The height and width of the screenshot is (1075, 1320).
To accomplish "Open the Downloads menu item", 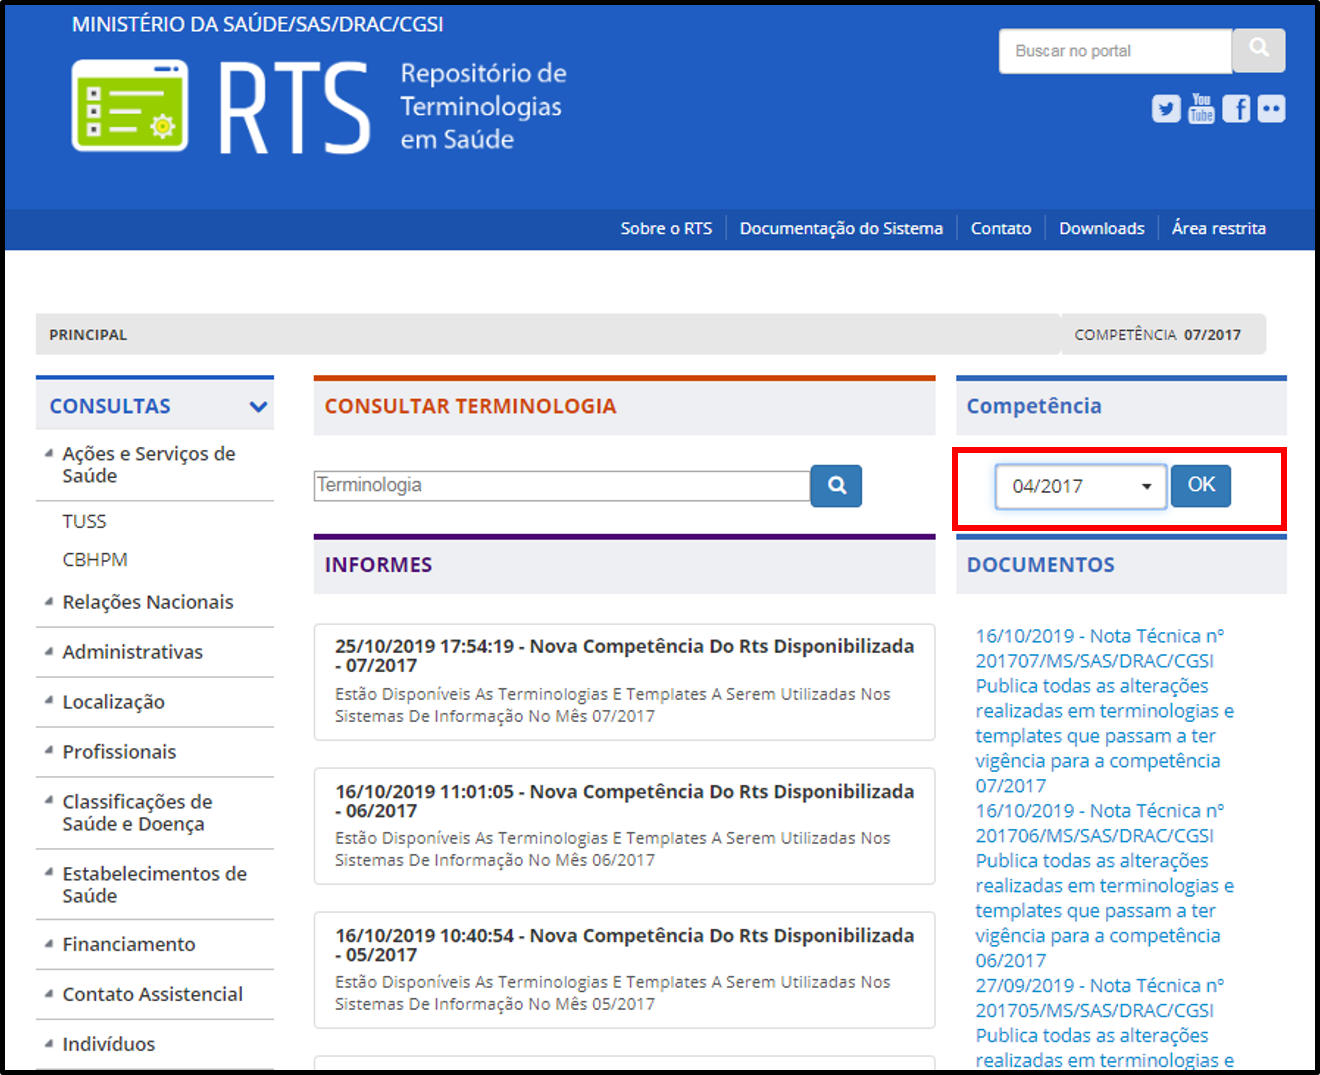I will (x=1101, y=229).
